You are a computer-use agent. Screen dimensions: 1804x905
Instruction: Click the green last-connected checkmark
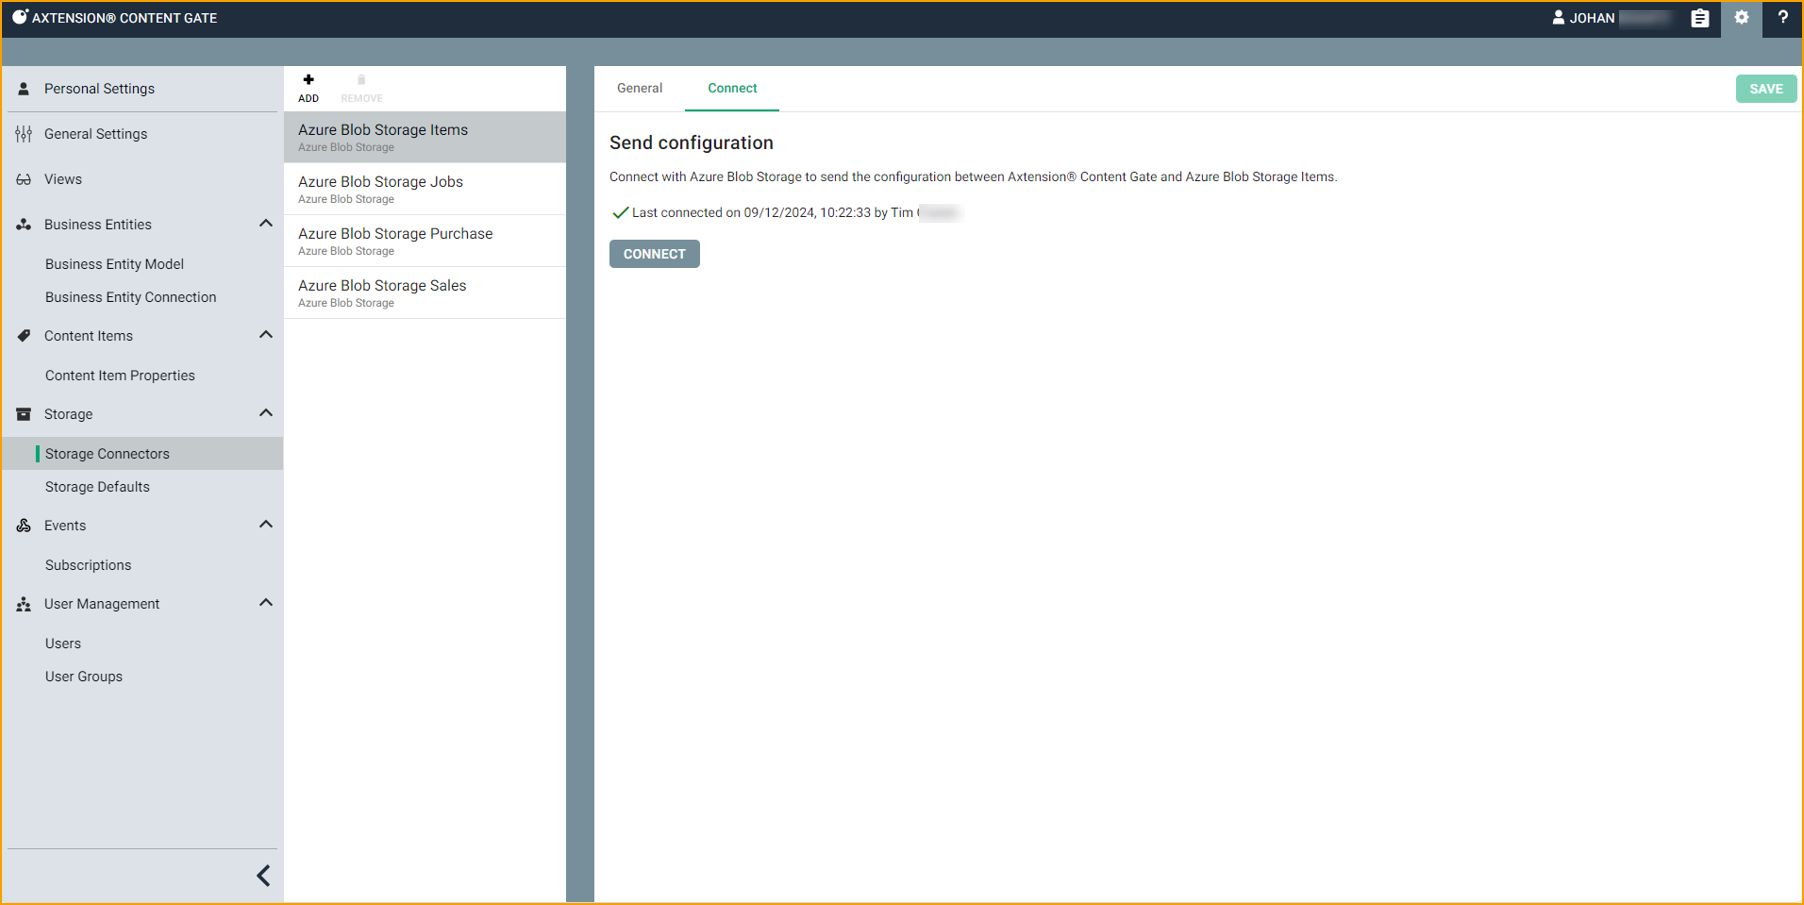(x=620, y=212)
